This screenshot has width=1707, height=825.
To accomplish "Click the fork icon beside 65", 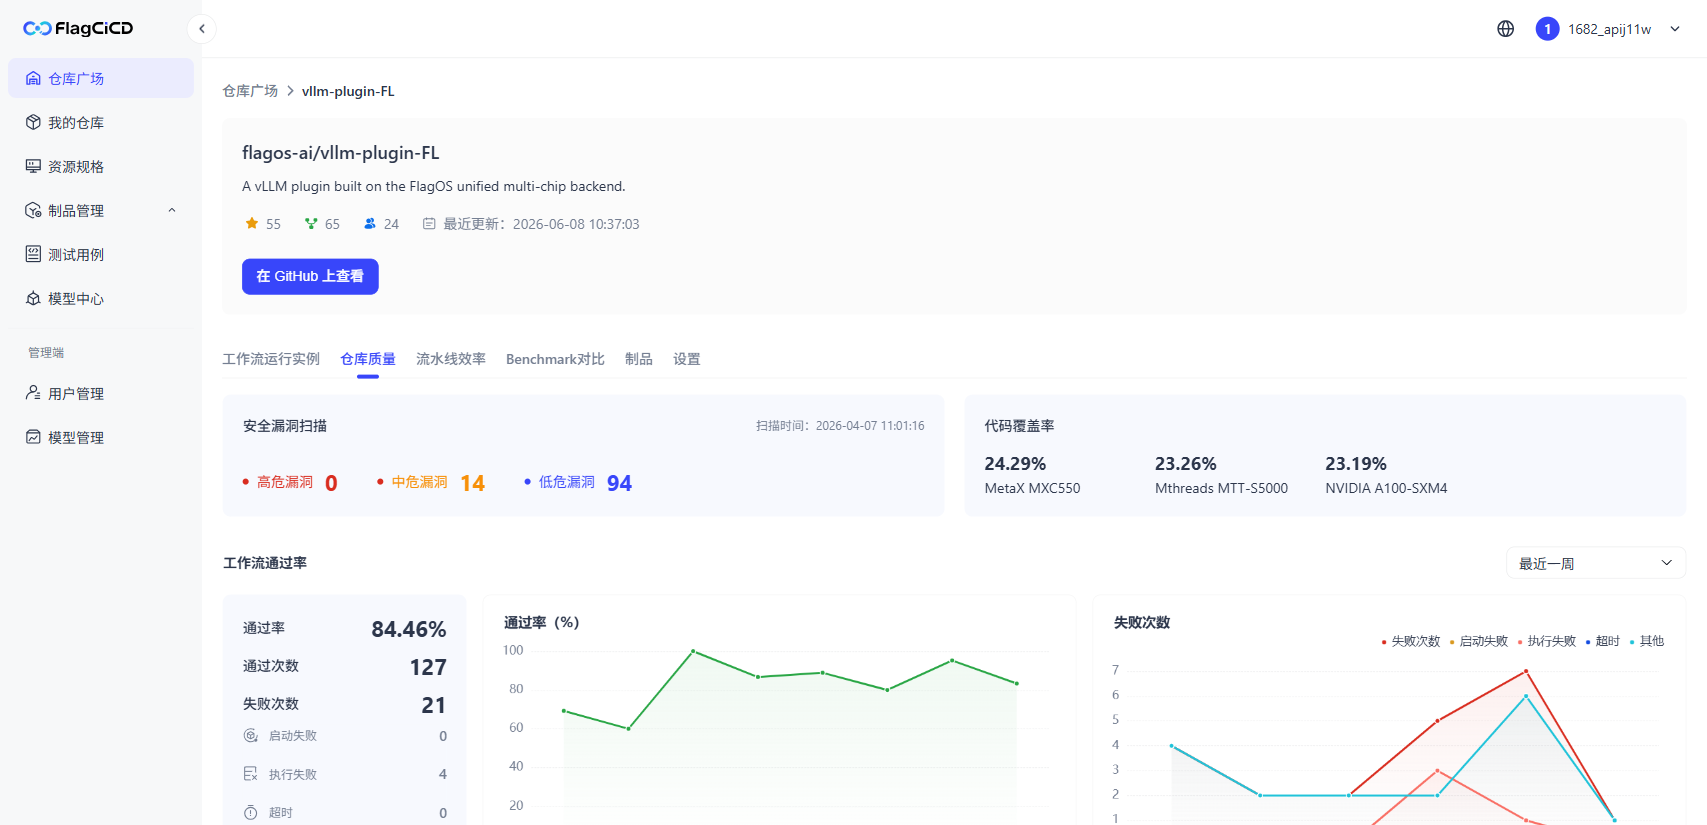I will [x=311, y=224].
